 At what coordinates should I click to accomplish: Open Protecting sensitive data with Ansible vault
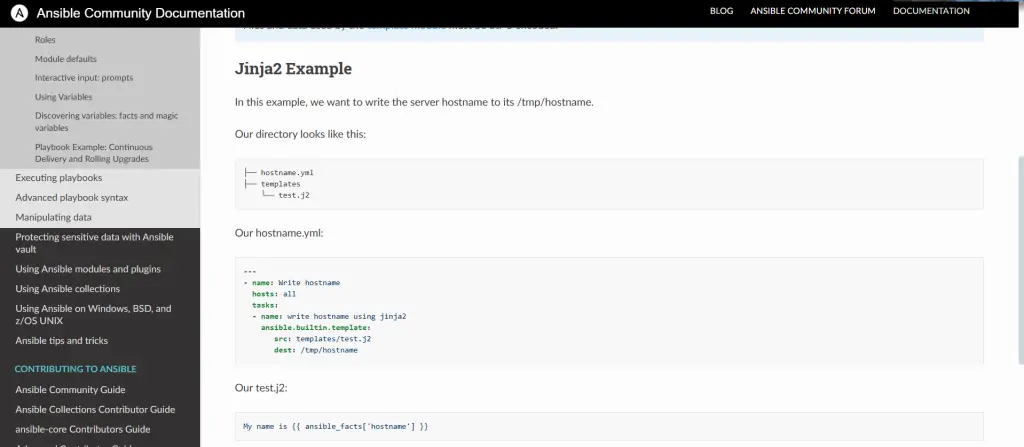[x=95, y=243]
